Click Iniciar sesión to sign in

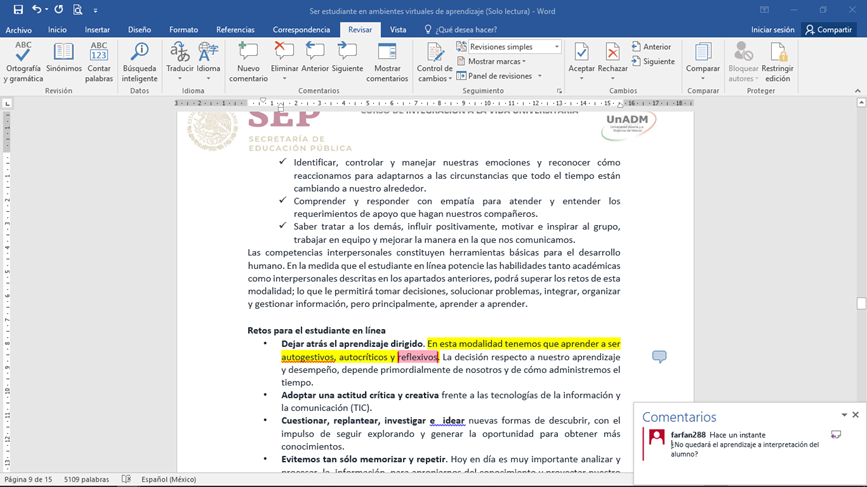click(772, 30)
